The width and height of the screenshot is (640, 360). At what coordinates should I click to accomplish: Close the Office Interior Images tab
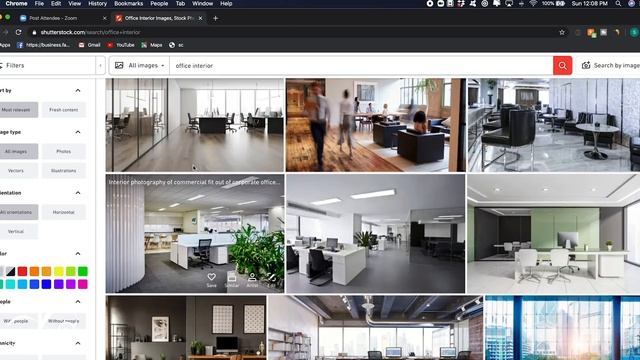click(x=200, y=18)
